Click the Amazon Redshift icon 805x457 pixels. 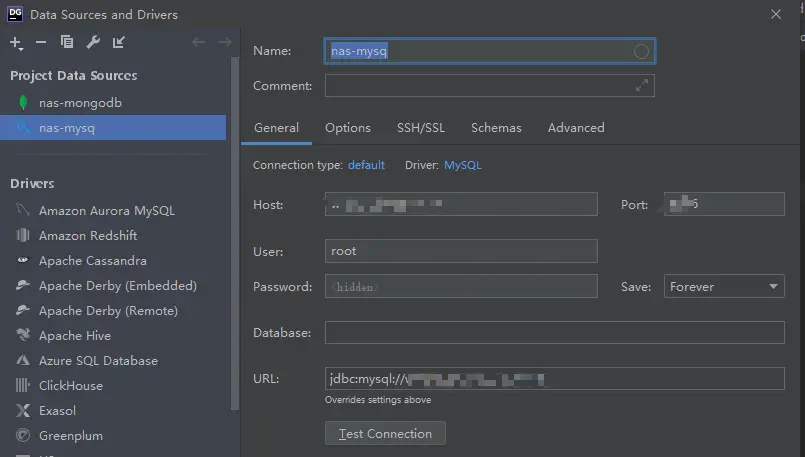pos(23,235)
